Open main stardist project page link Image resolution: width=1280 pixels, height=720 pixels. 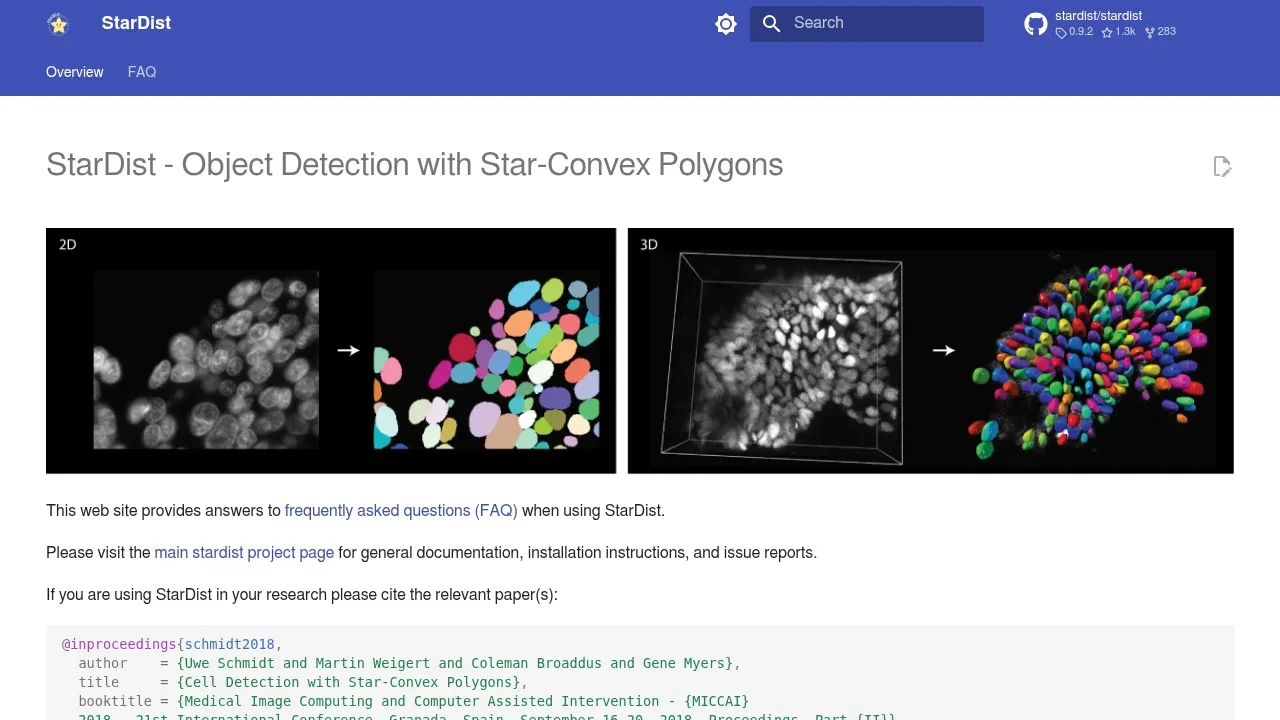(x=244, y=552)
